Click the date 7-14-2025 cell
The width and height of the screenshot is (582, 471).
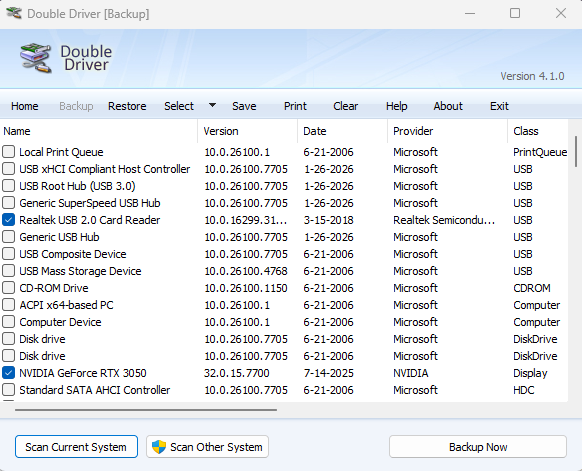(328, 373)
